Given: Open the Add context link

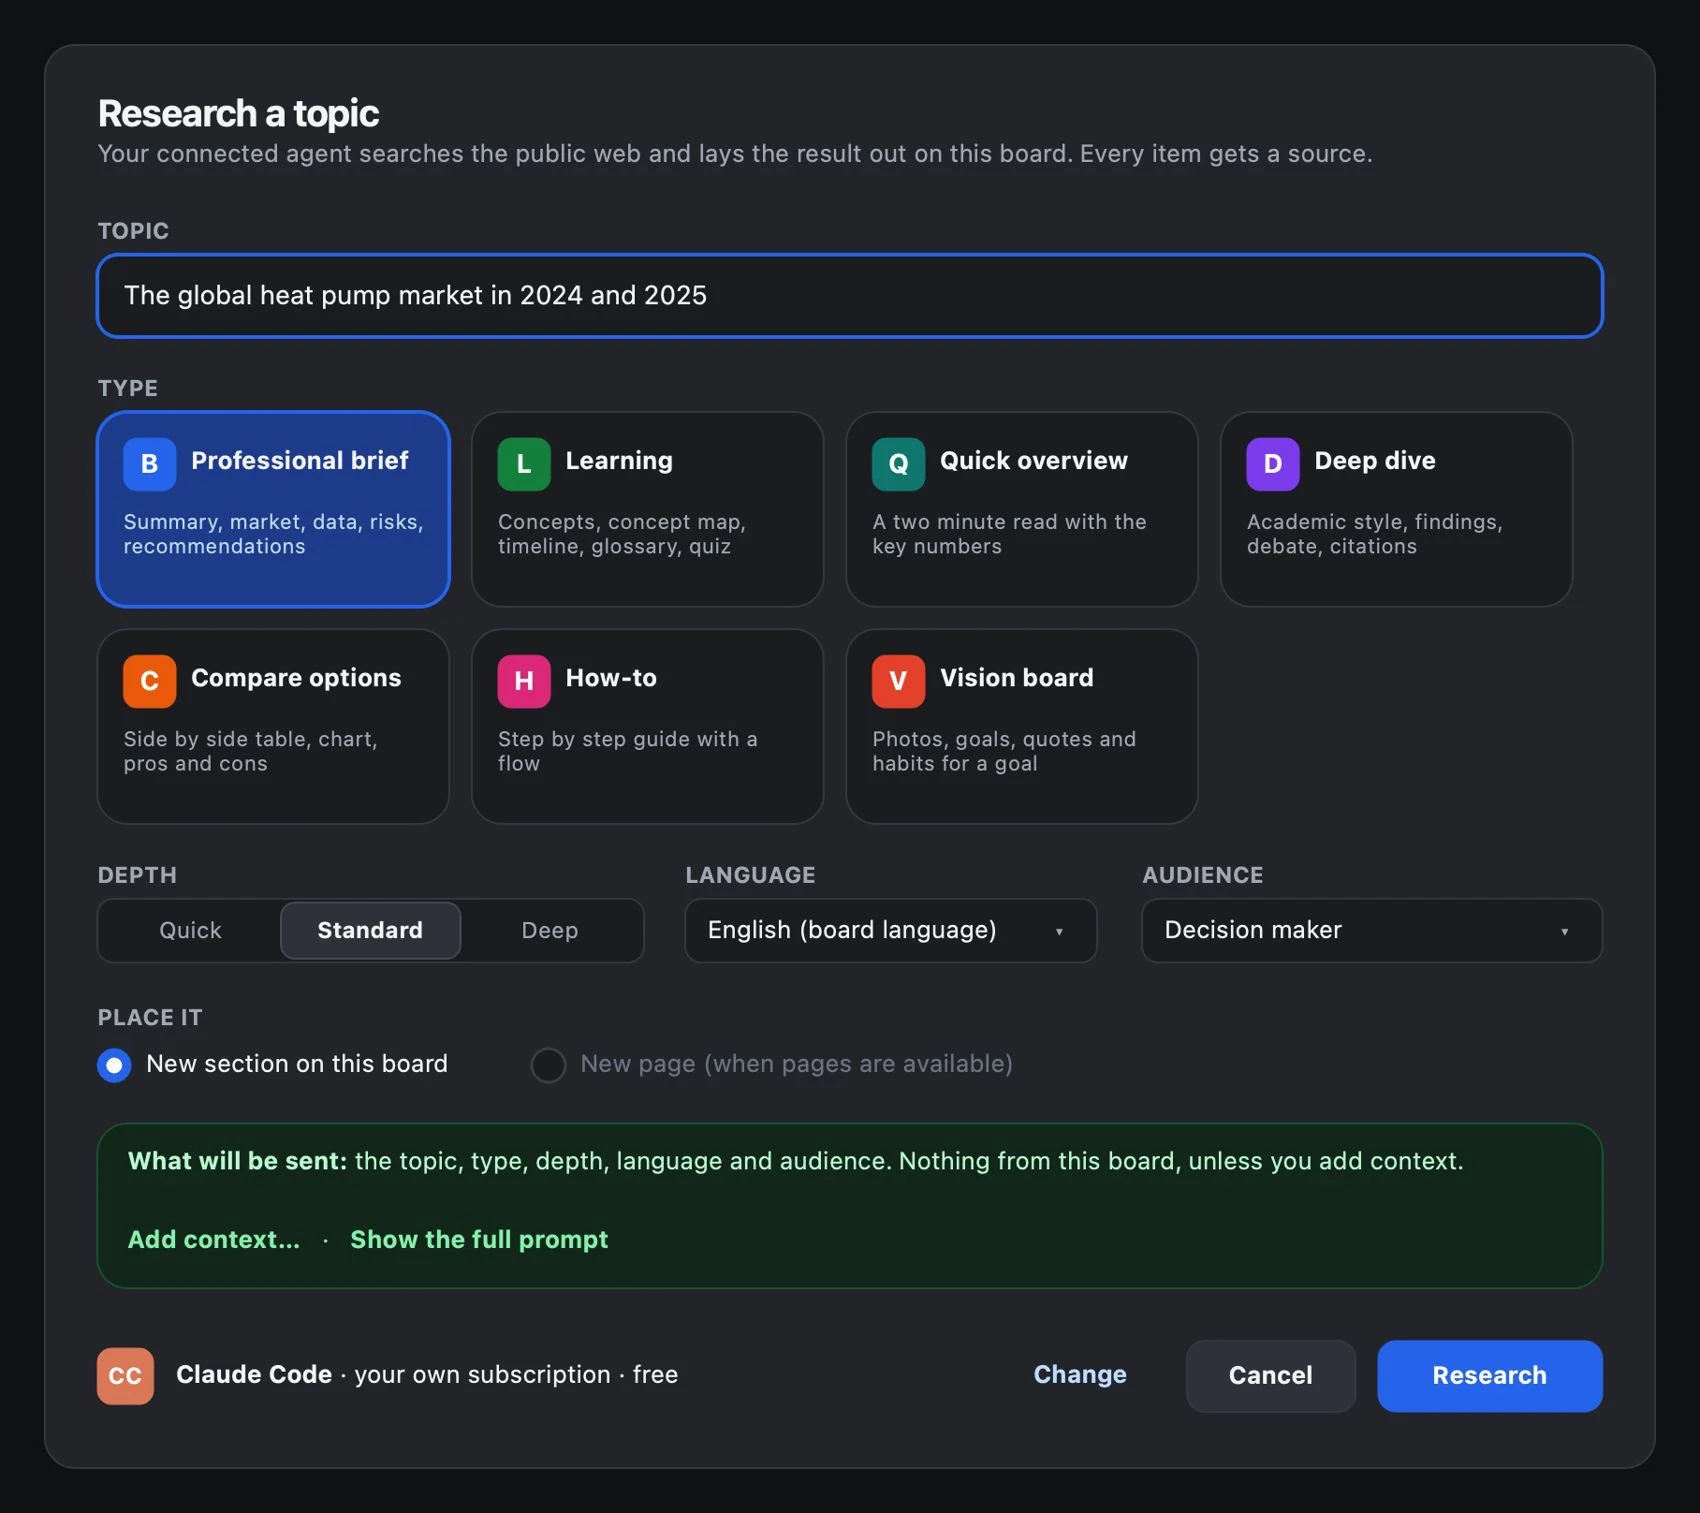Looking at the screenshot, I should pyautogui.click(x=214, y=1239).
